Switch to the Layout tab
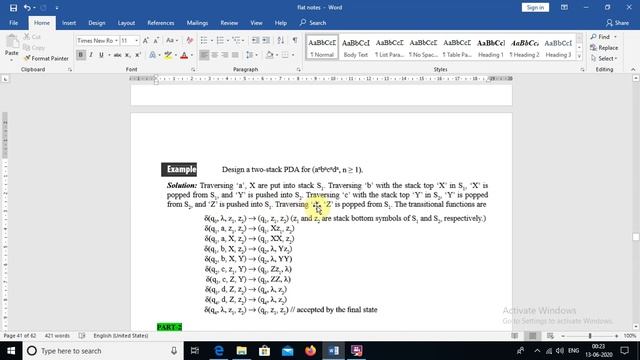This screenshot has width=640, height=360. pyautogui.click(x=126, y=23)
